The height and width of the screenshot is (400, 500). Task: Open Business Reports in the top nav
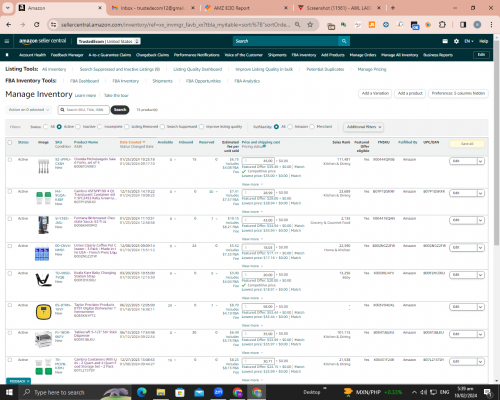pyautogui.click(x=438, y=55)
